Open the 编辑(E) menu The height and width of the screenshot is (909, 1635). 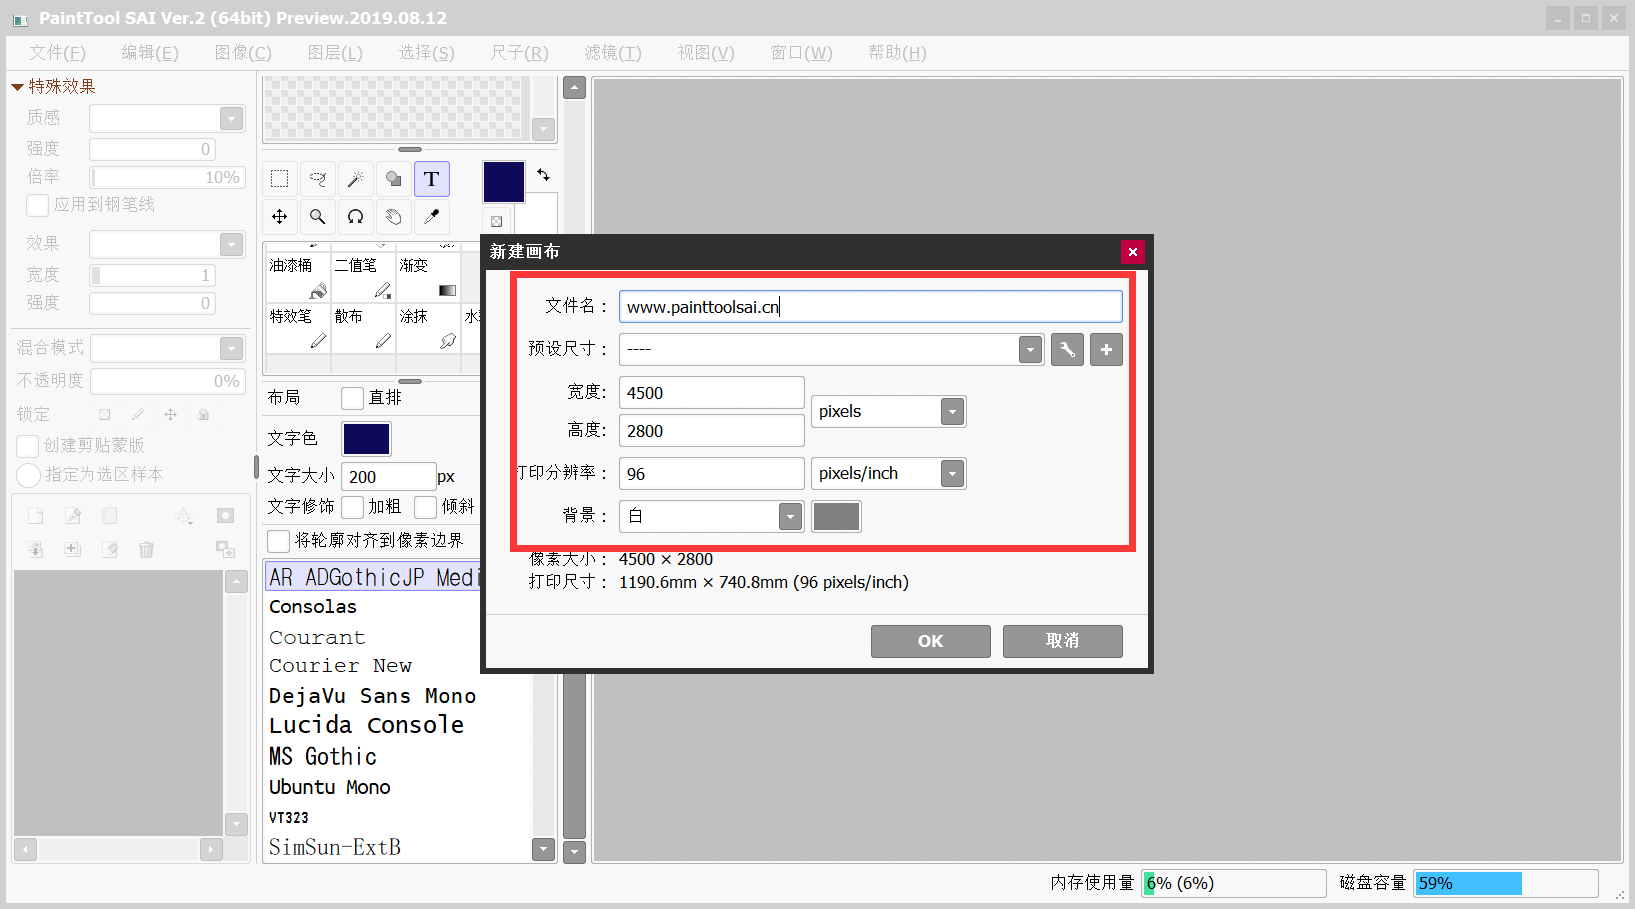click(x=150, y=53)
